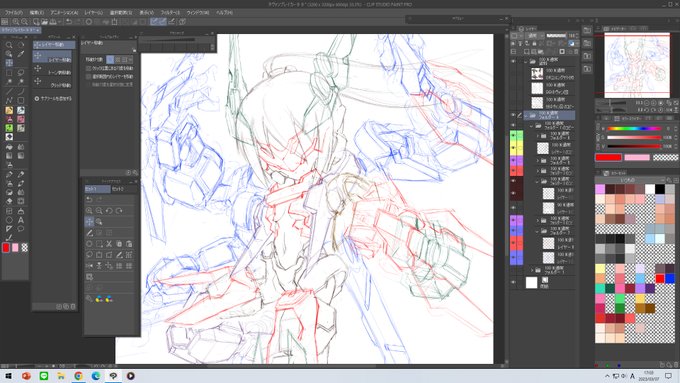Image resolution: width=680 pixels, height=383 pixels.
Task: Open the Edit menu
Action: (36, 13)
